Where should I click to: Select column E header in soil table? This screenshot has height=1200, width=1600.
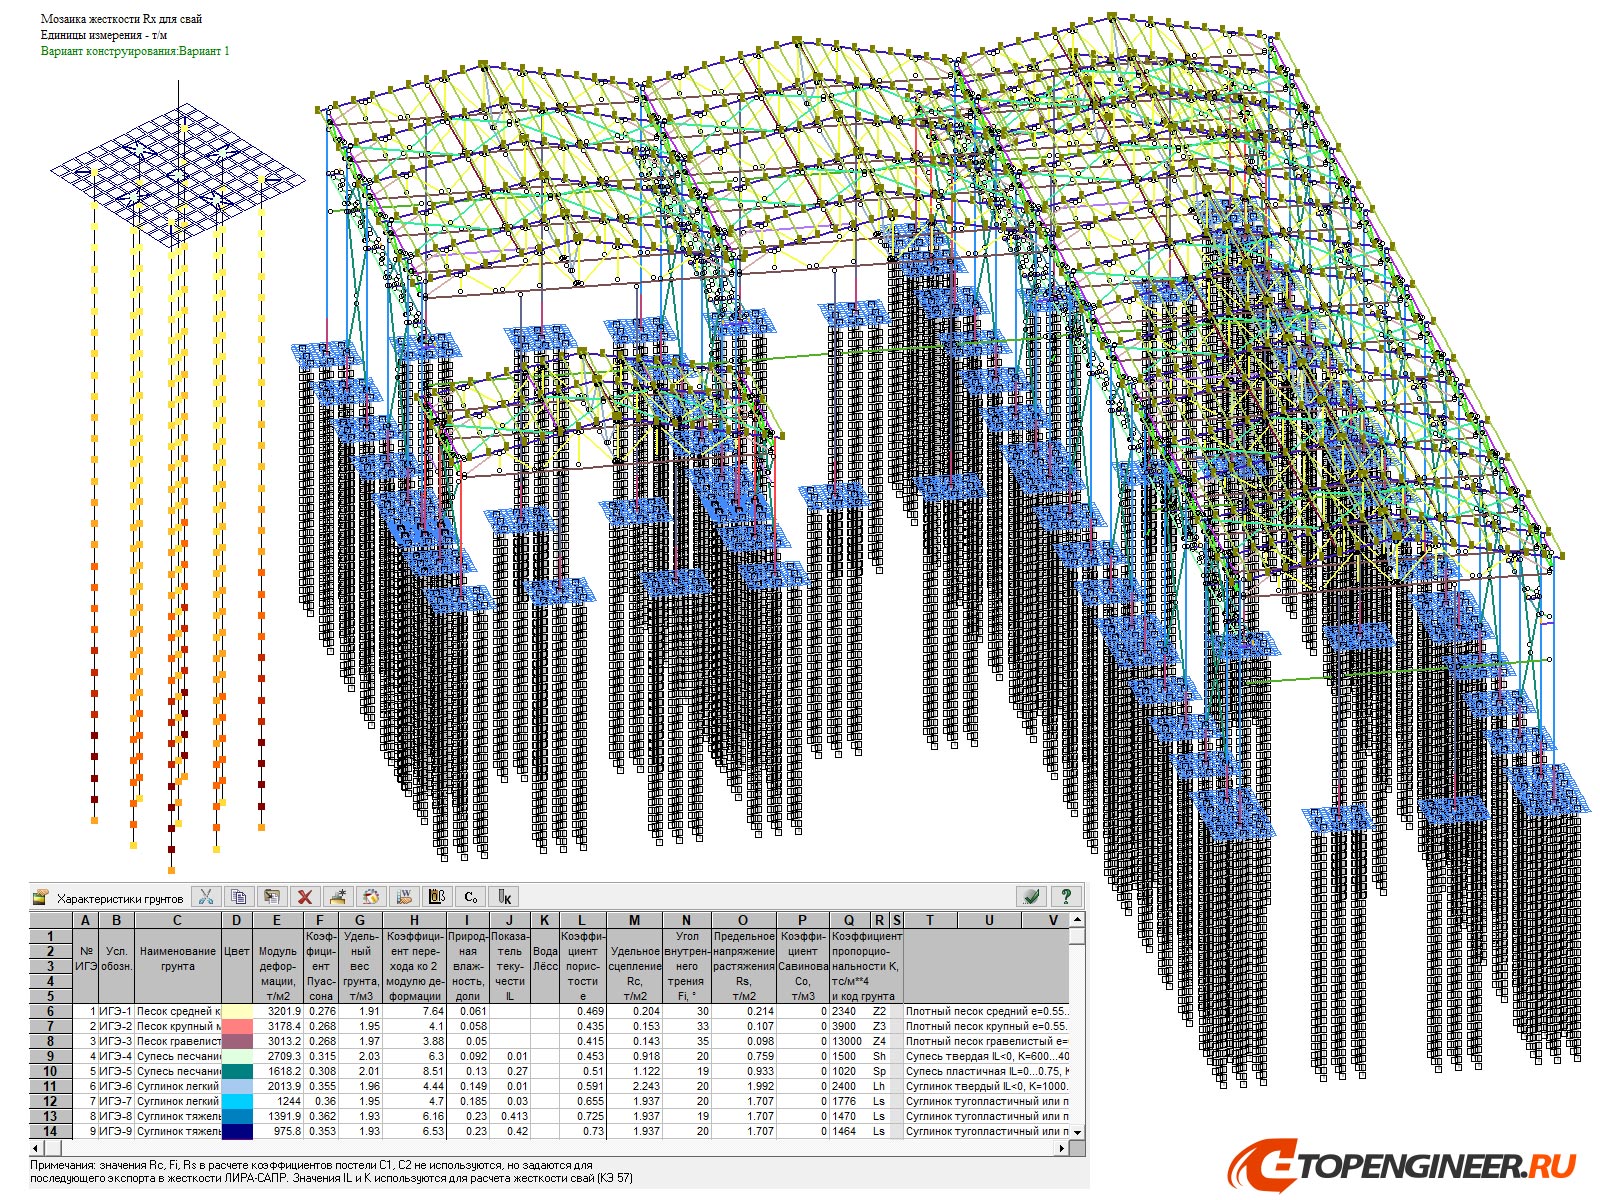[x=277, y=920]
